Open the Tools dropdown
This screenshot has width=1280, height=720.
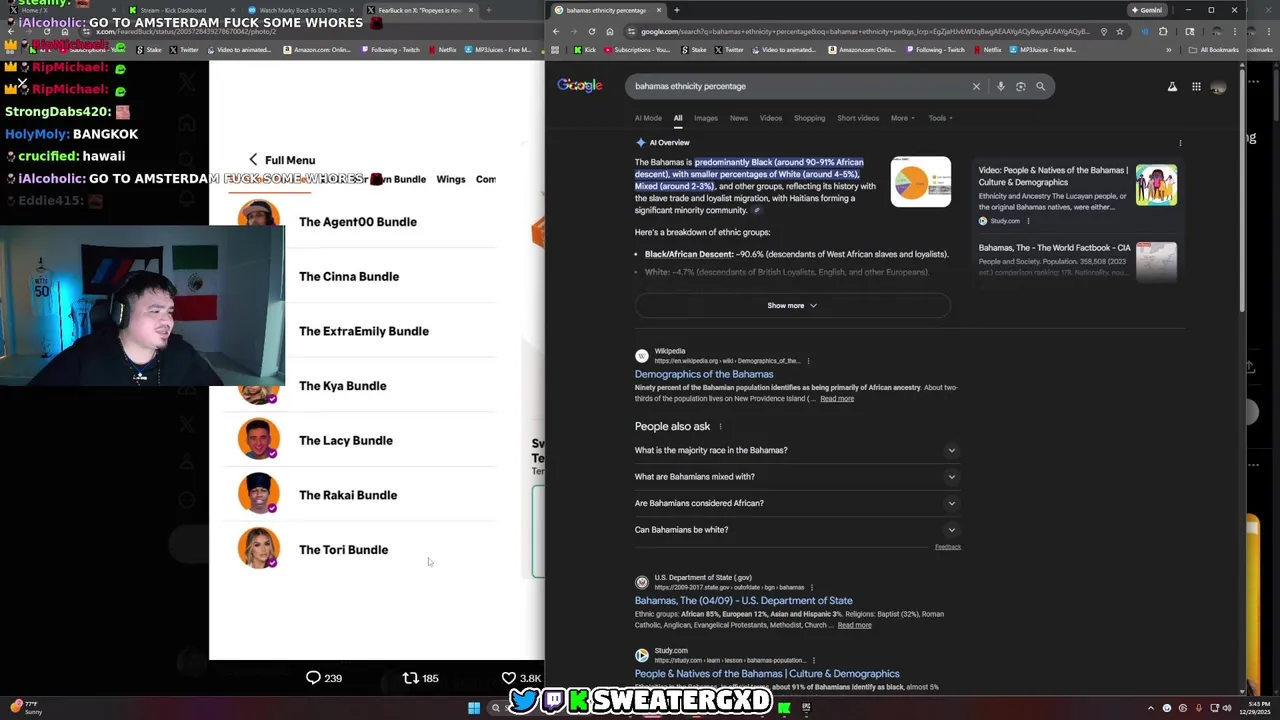pyautogui.click(x=940, y=118)
